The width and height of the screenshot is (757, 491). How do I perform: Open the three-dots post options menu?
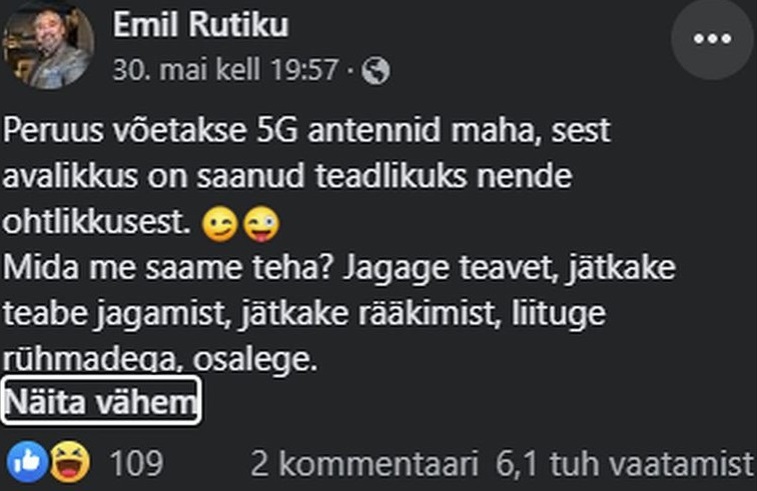coord(712,39)
